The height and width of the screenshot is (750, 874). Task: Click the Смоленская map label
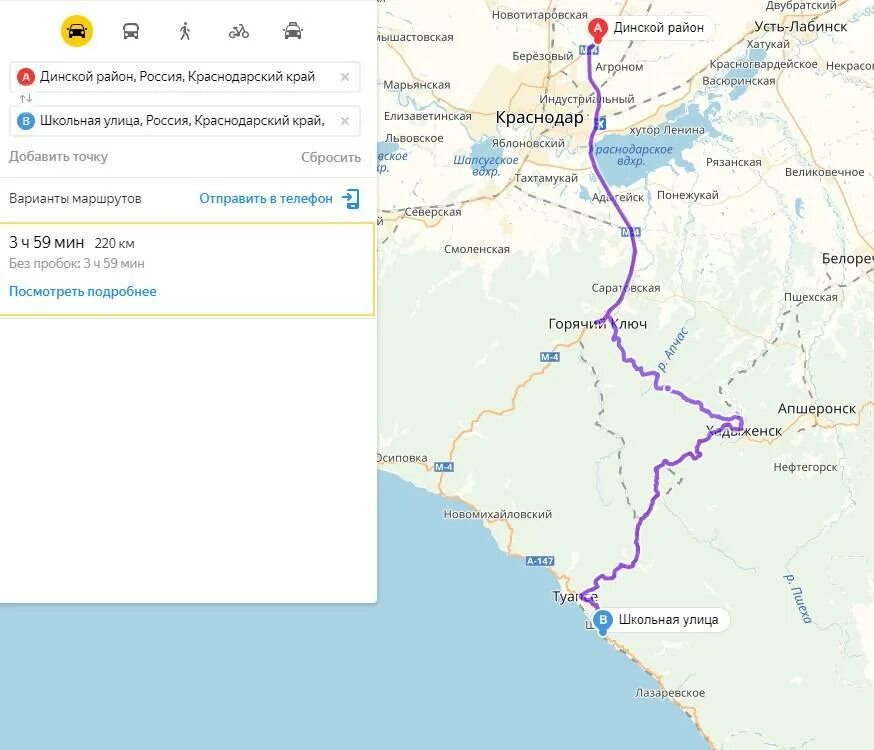tap(477, 249)
